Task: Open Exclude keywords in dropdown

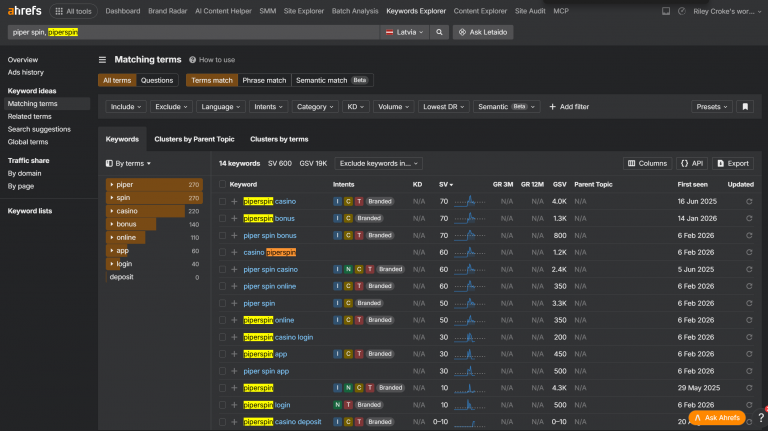Action: pyautogui.click(x=379, y=164)
